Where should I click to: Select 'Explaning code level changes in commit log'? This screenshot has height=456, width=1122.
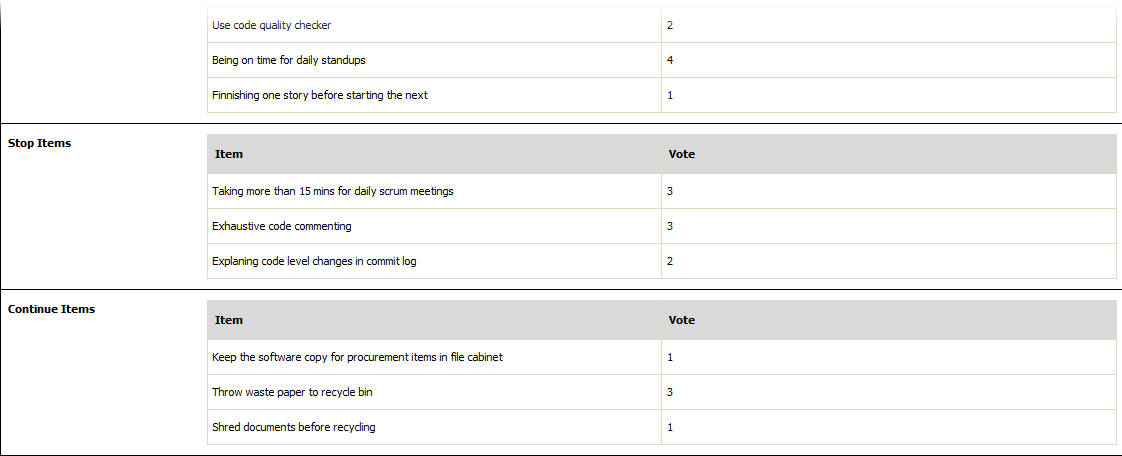click(314, 261)
